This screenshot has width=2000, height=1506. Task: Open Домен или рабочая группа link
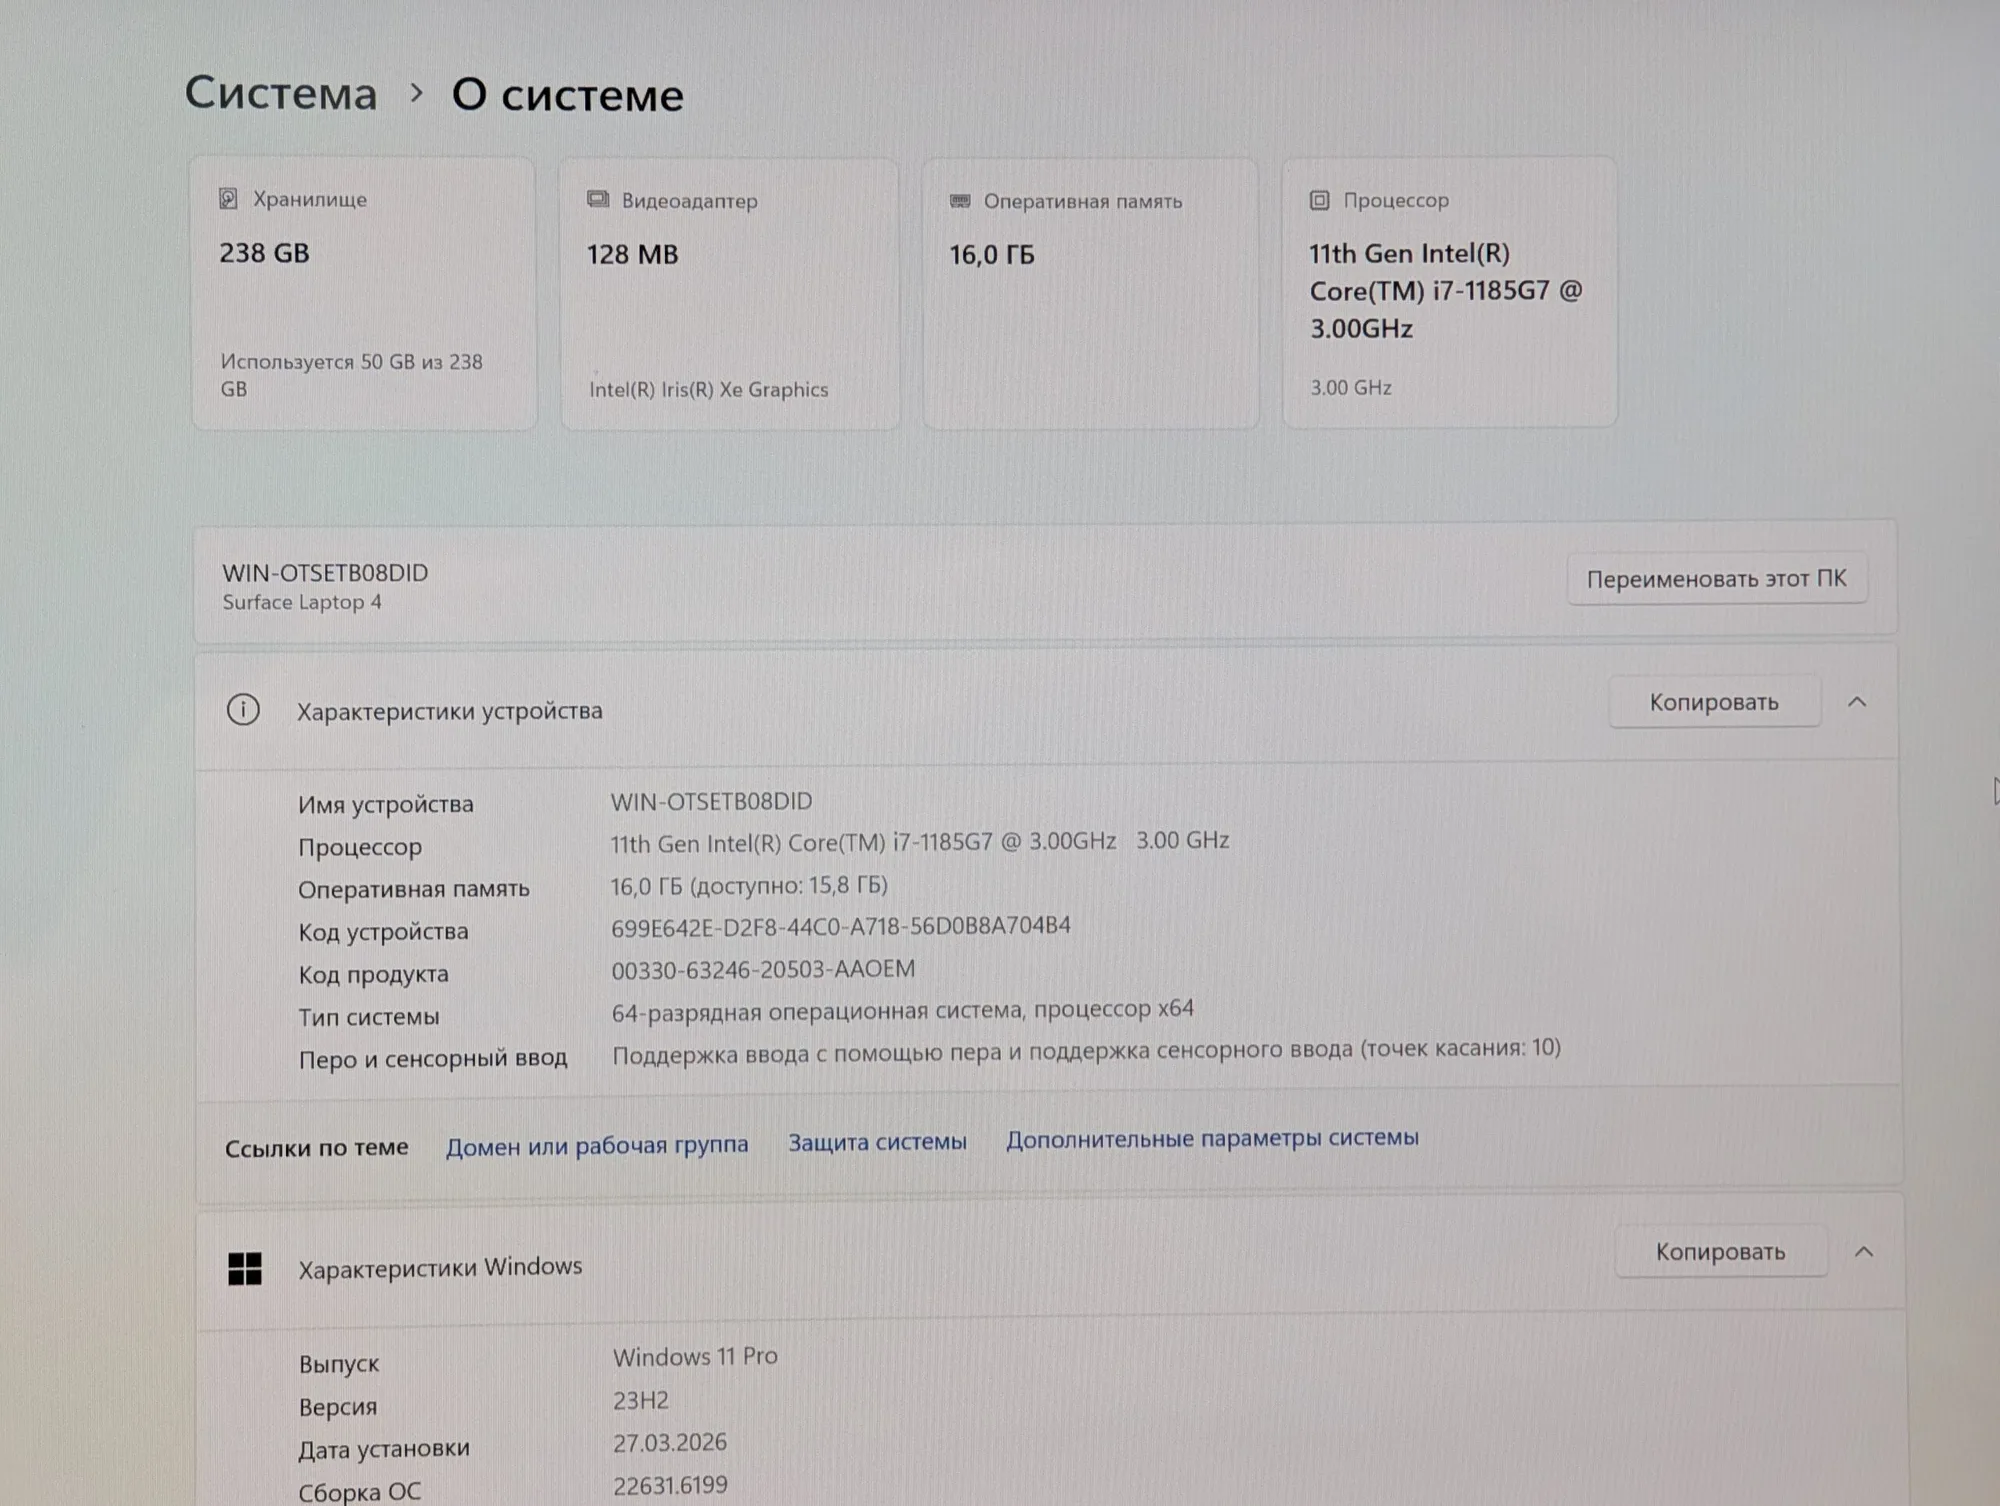click(597, 1146)
